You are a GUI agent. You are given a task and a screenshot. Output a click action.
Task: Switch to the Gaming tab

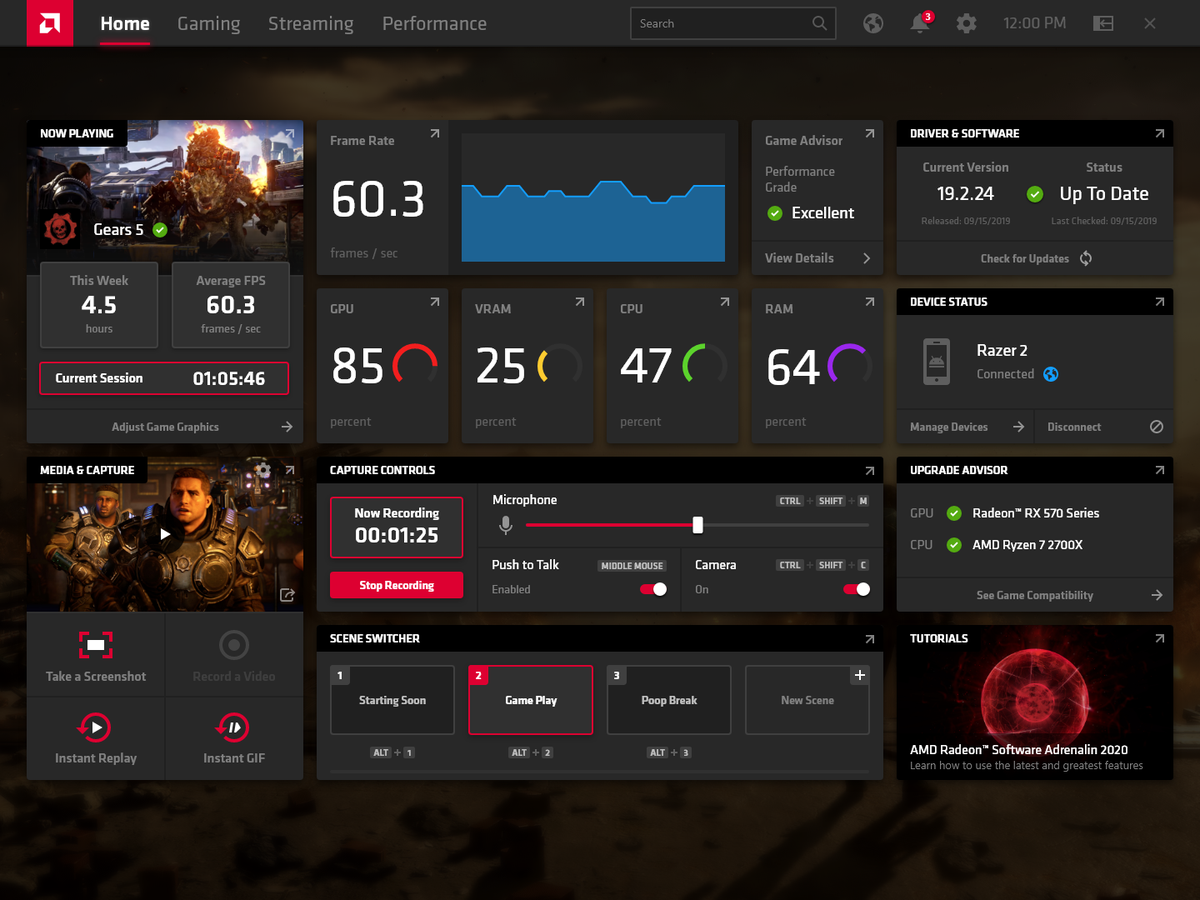208,24
